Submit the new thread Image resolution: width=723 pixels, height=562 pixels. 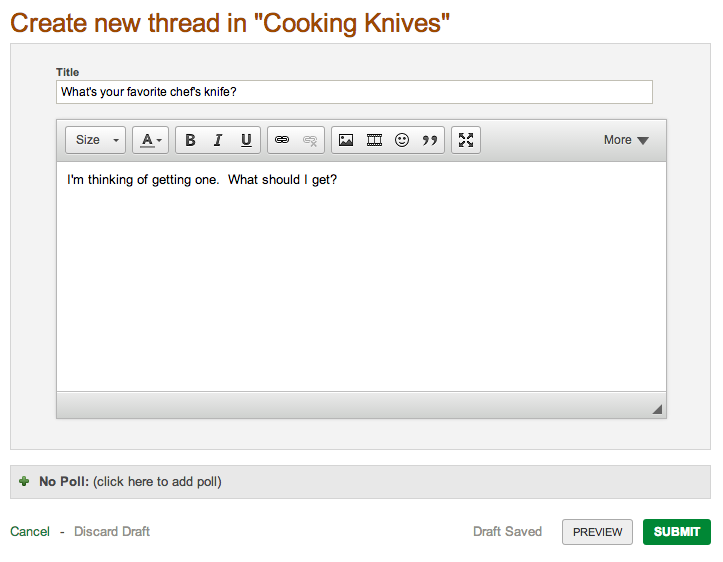pos(677,532)
